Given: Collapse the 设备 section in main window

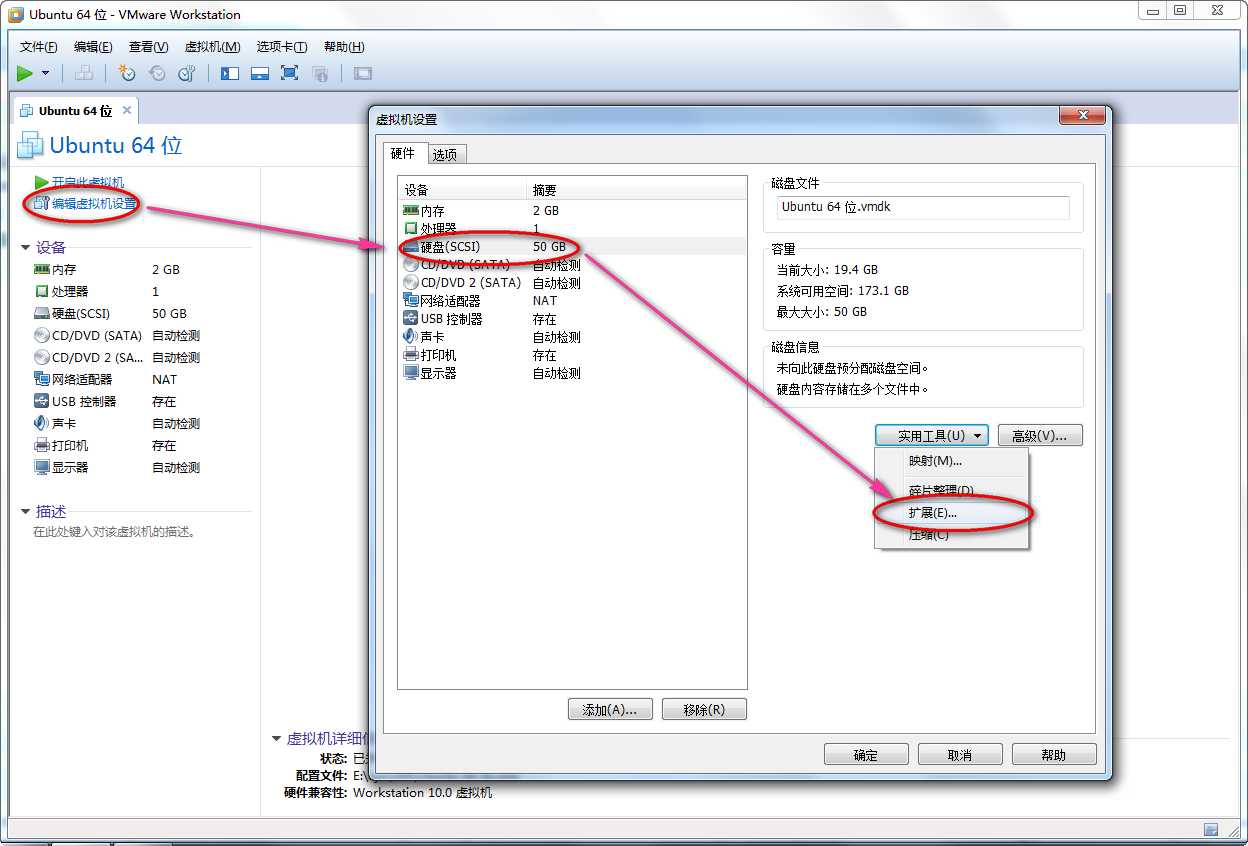Looking at the screenshot, I should pyautogui.click(x=26, y=248).
